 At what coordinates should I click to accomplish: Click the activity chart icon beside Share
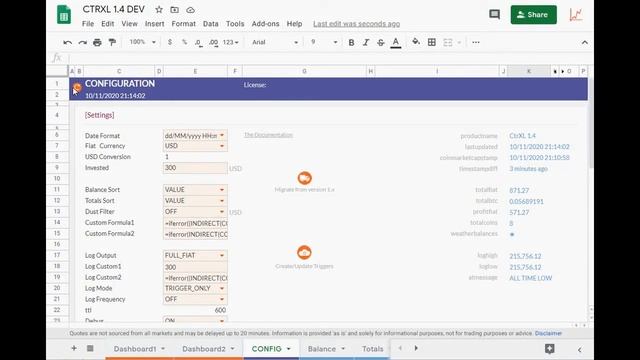[576, 15]
